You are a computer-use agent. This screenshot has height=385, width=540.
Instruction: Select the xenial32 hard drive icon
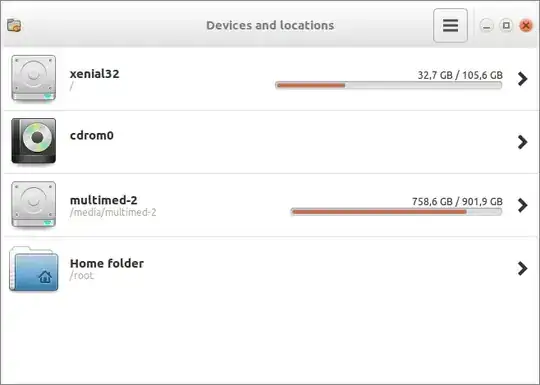tap(33, 79)
